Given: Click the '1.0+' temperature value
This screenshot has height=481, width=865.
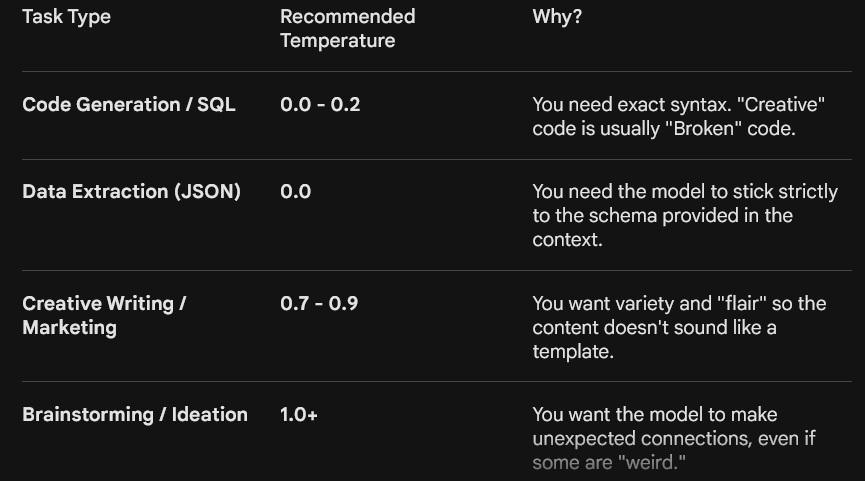Looking at the screenshot, I should coord(298,414).
